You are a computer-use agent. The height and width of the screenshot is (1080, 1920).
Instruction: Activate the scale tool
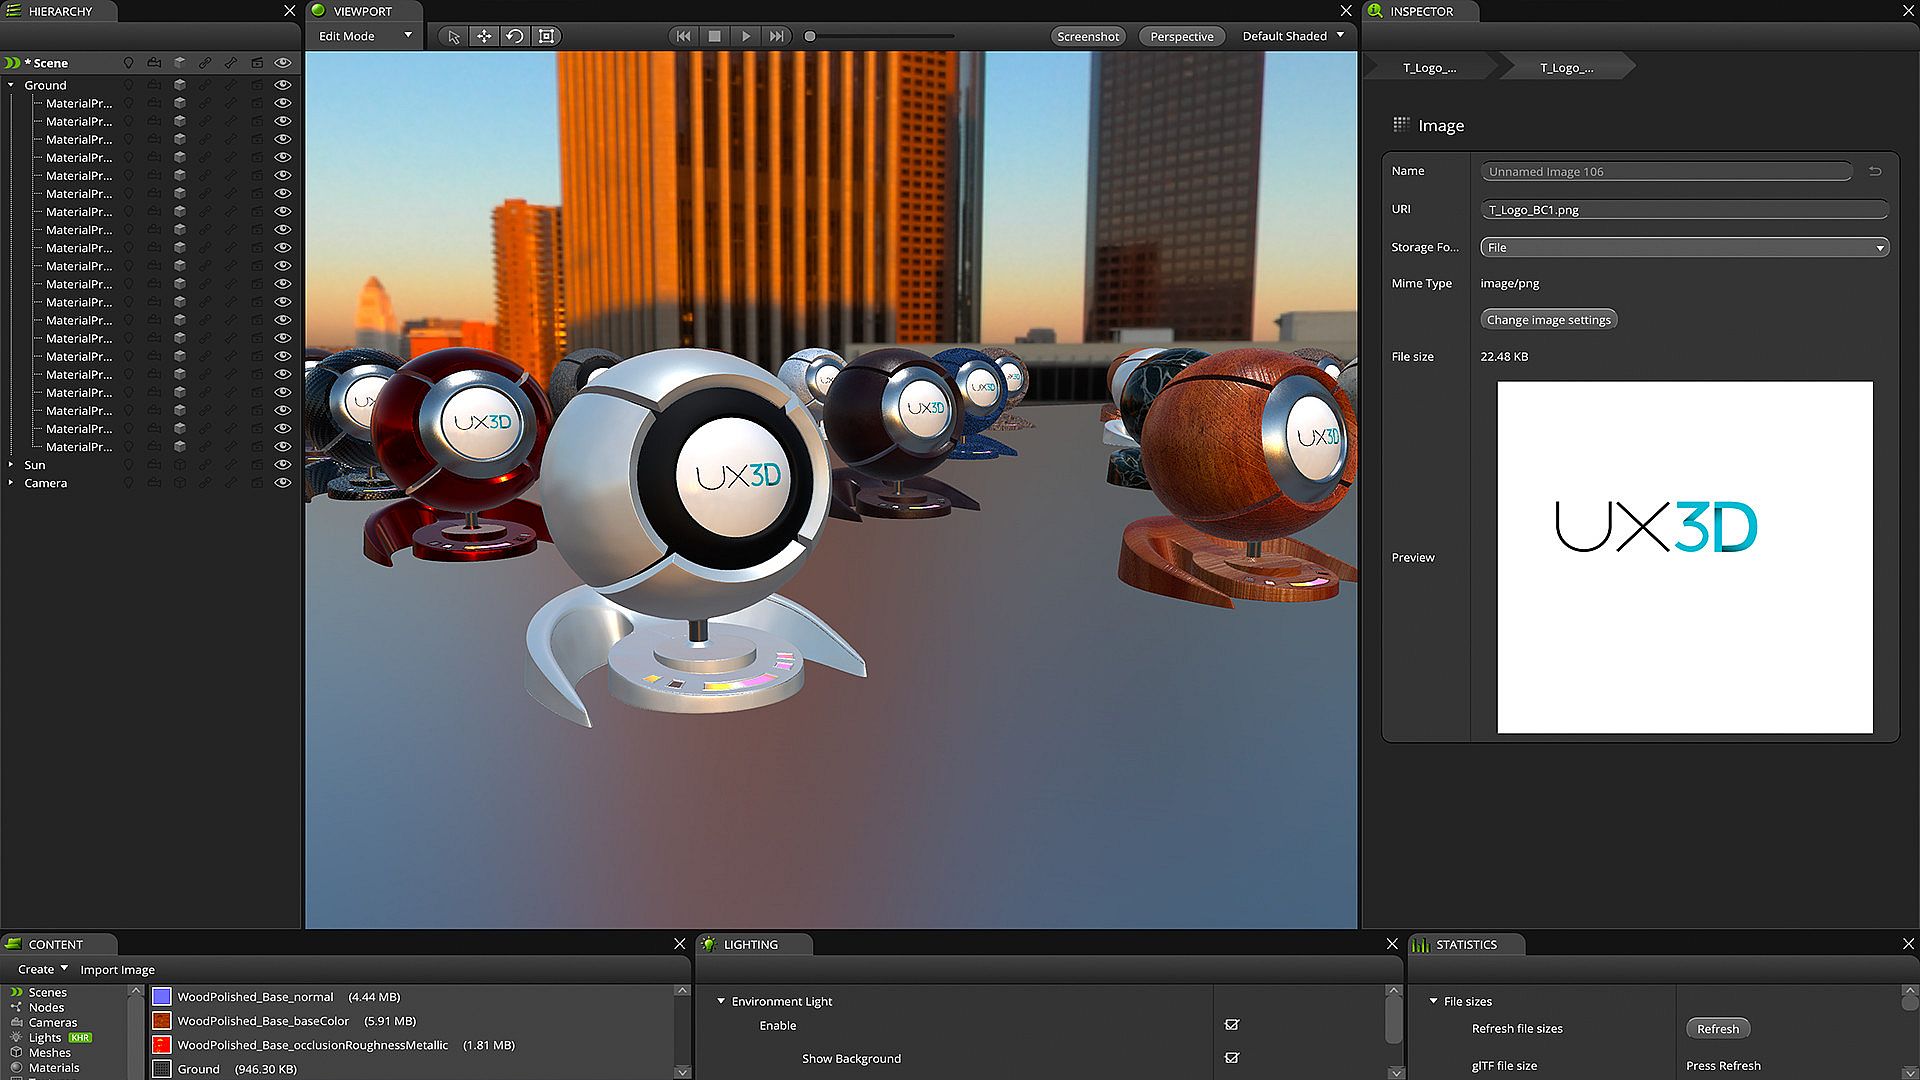pos(546,36)
